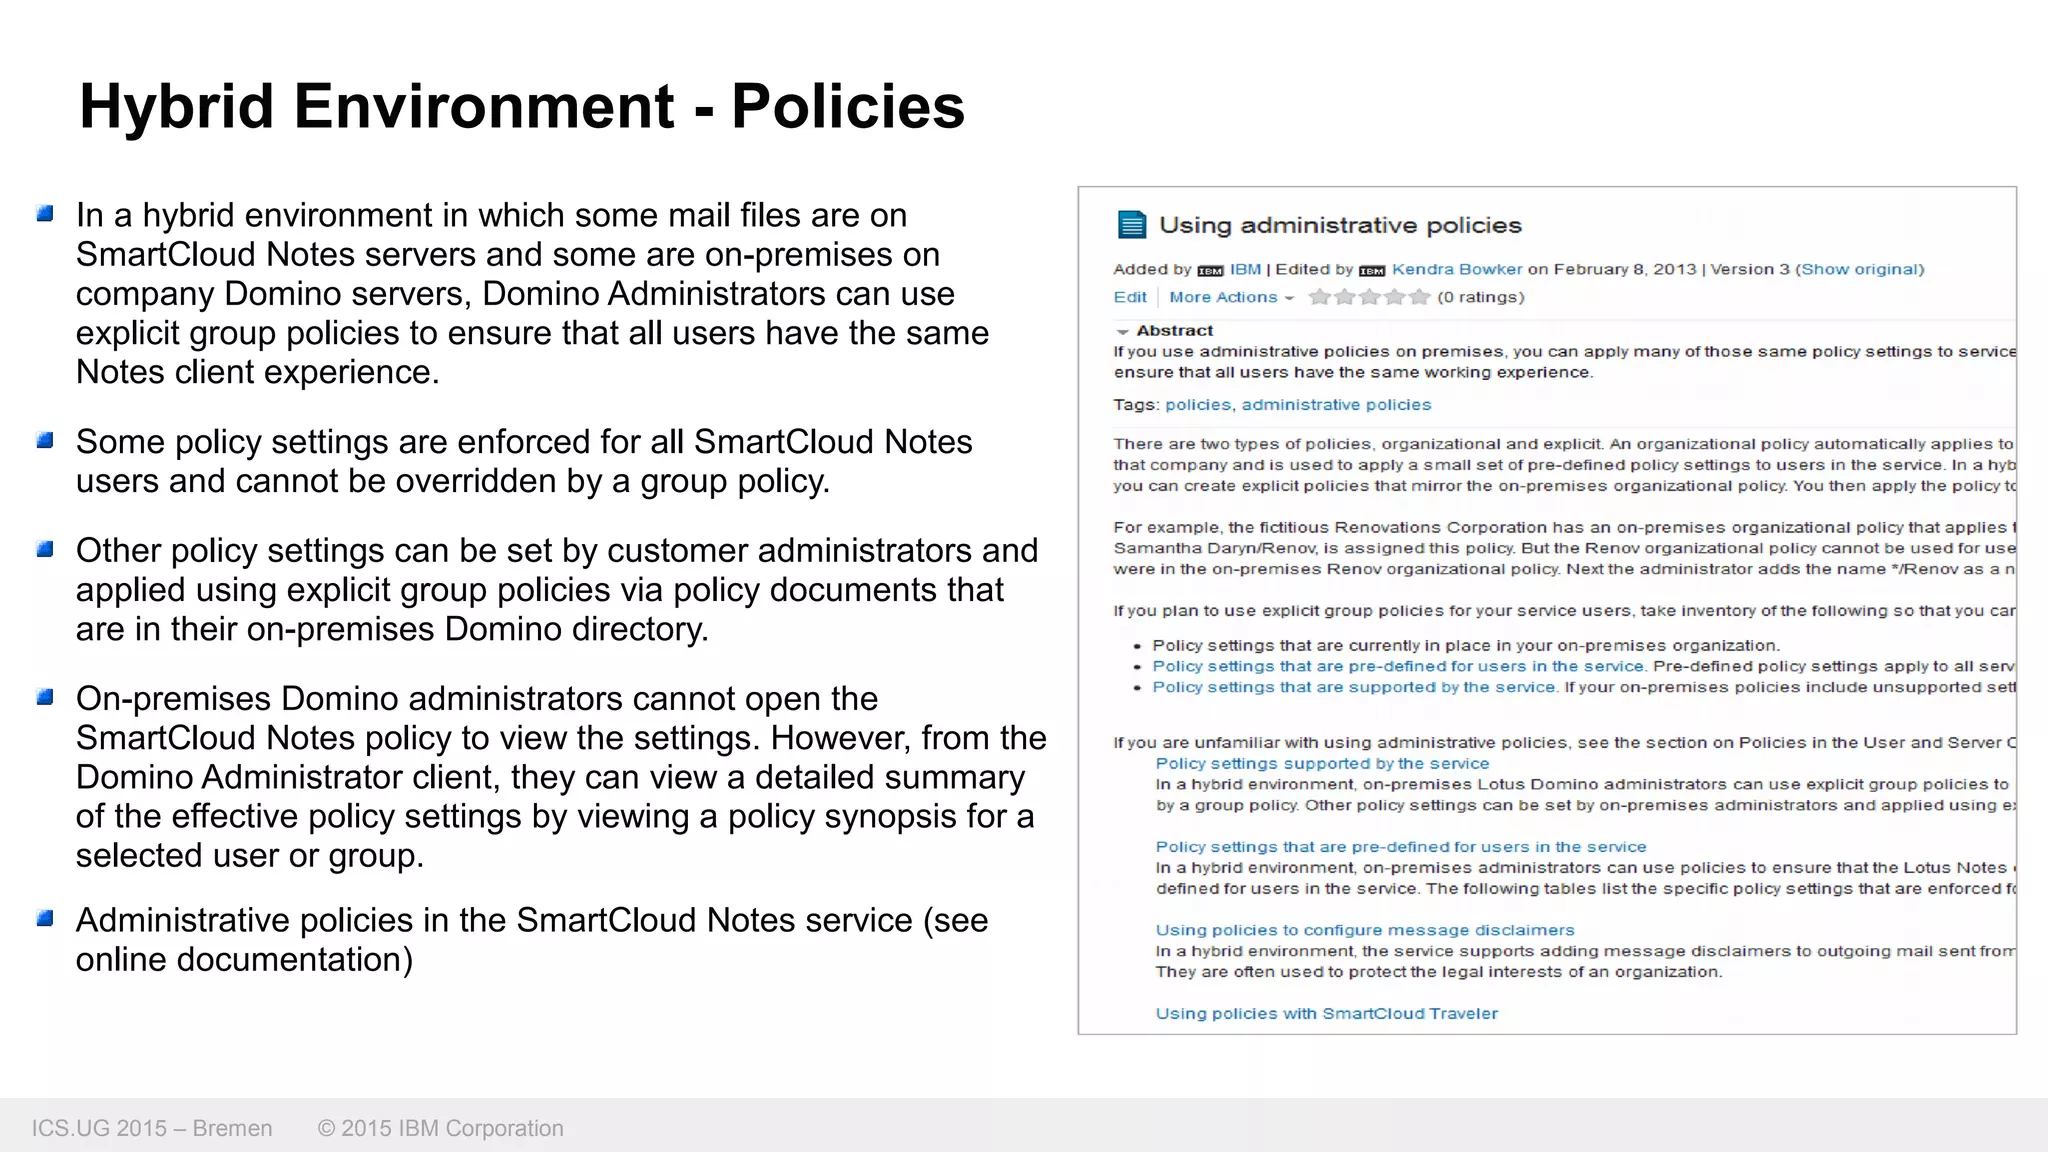This screenshot has height=1152, width=2048.
Task: Click 'Policy settings that are currently in place' bullet
Action: (1466, 645)
